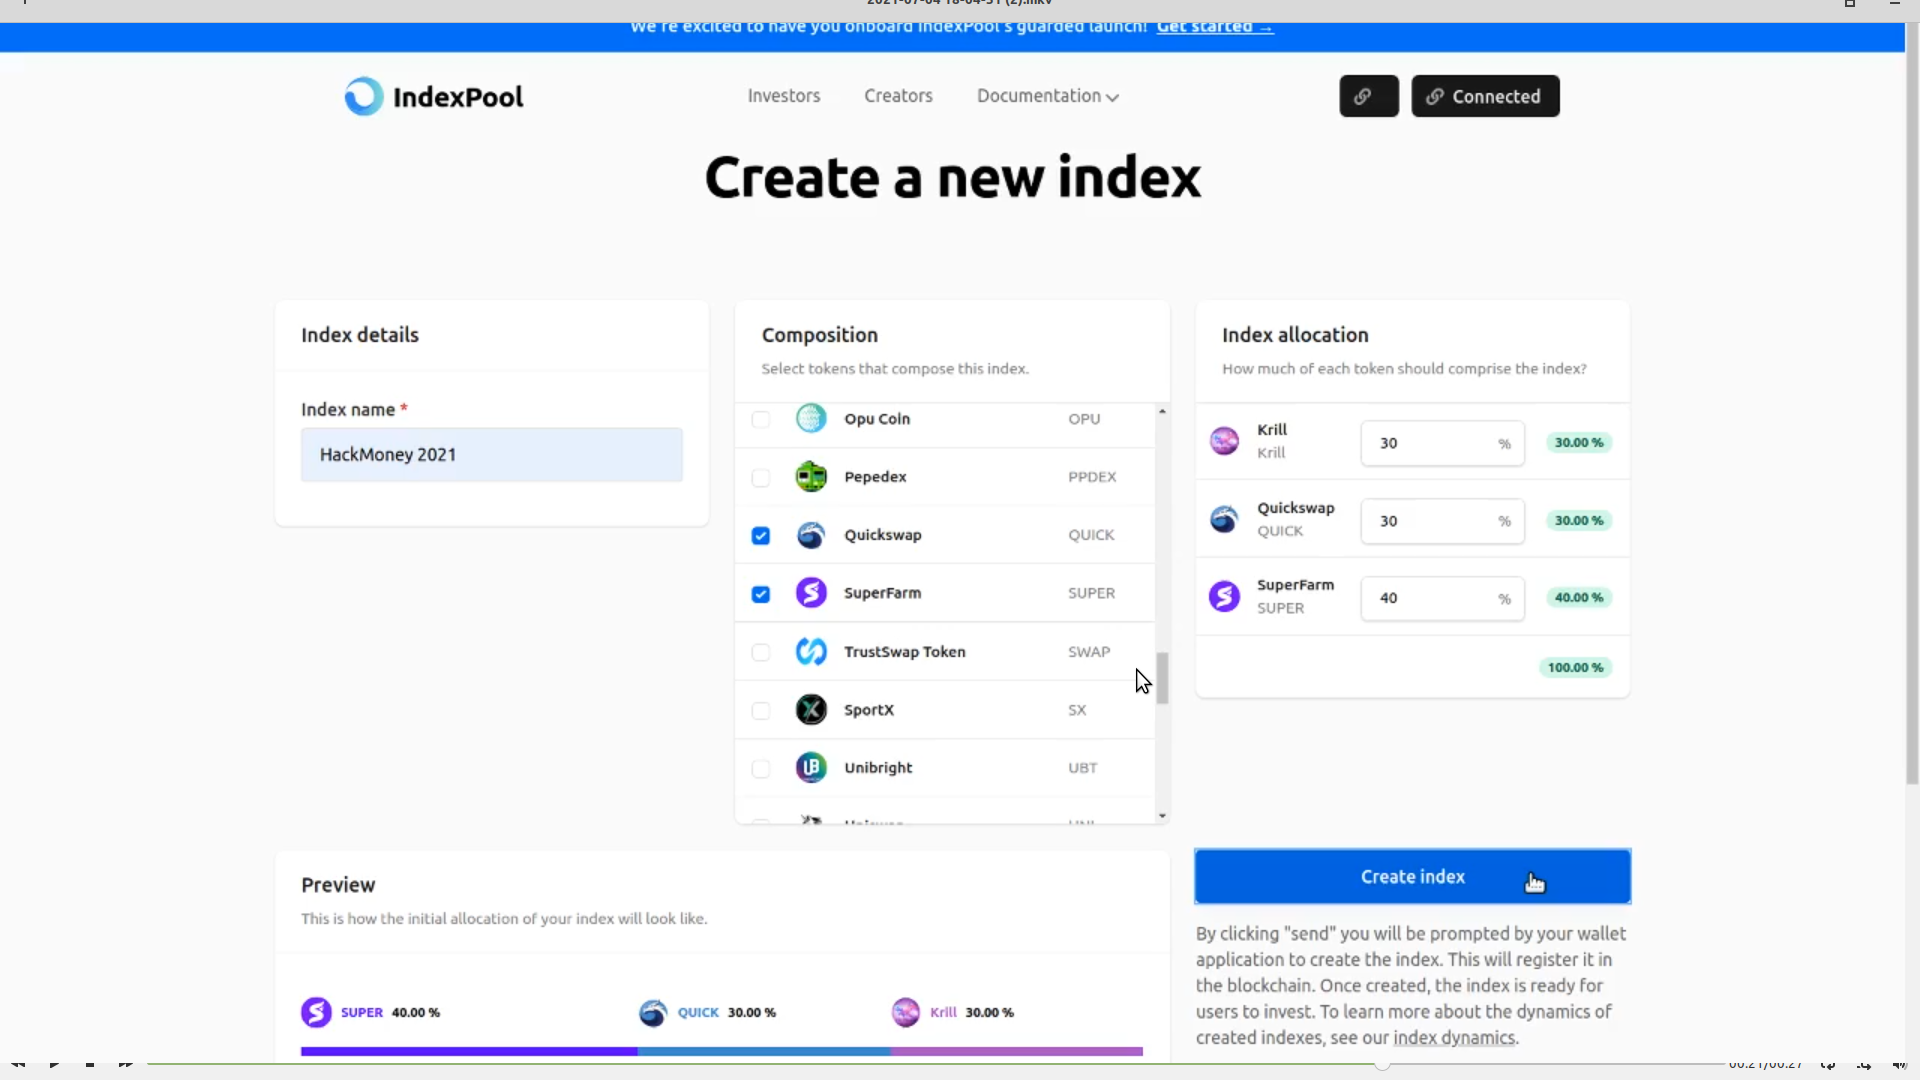Click the IndexPool logo

pyautogui.click(x=434, y=96)
